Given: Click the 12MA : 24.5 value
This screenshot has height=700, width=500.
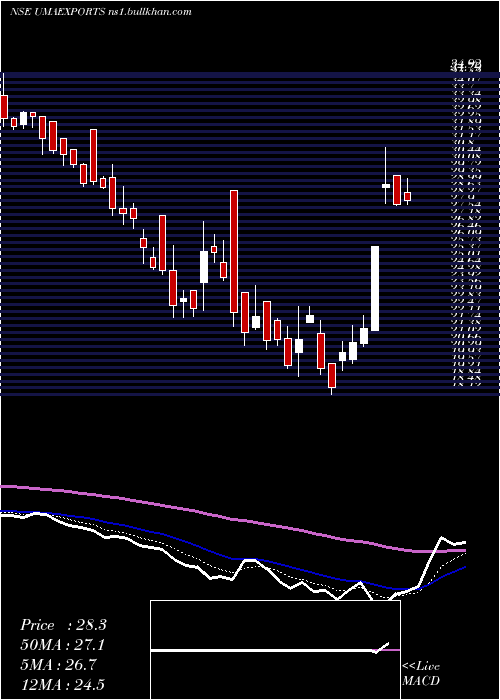Looking at the screenshot, I should click(x=63, y=685).
